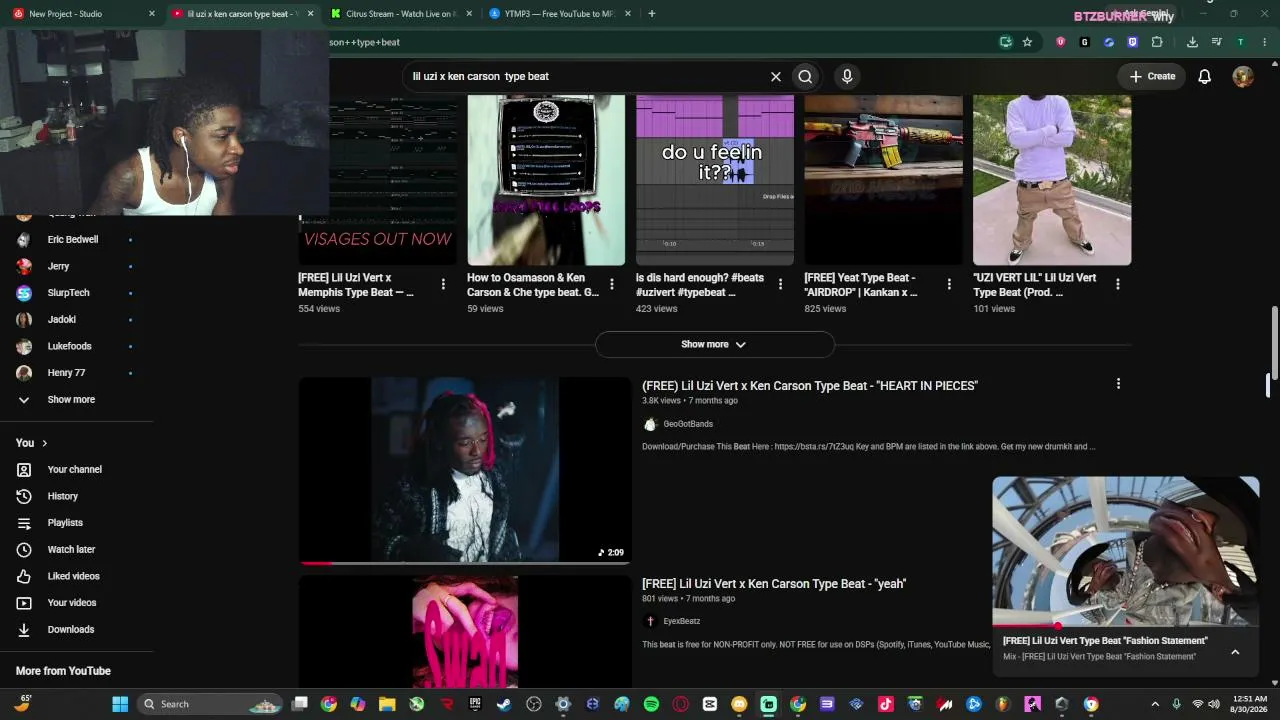
Task: Close the YTMP3 tab
Action: 626,14
